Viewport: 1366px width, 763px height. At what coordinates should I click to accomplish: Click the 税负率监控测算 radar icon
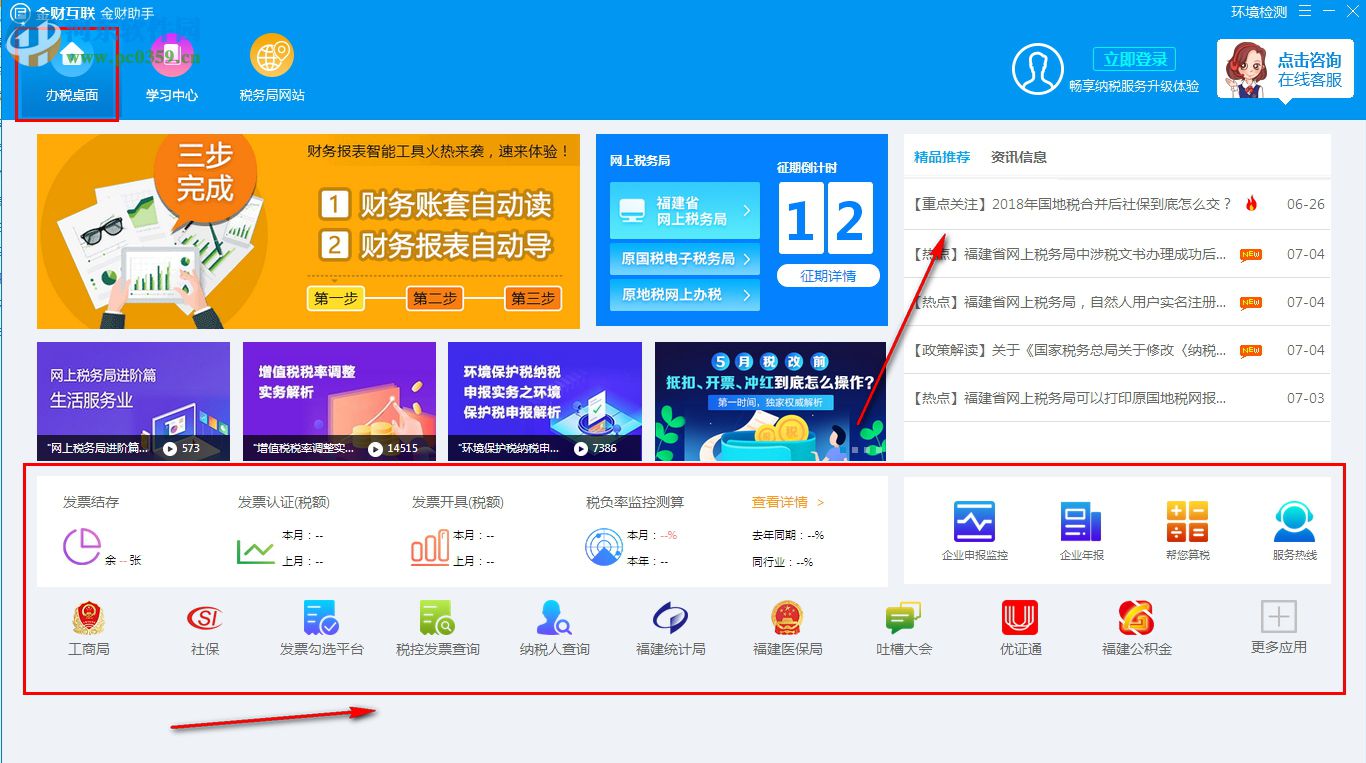tap(604, 547)
